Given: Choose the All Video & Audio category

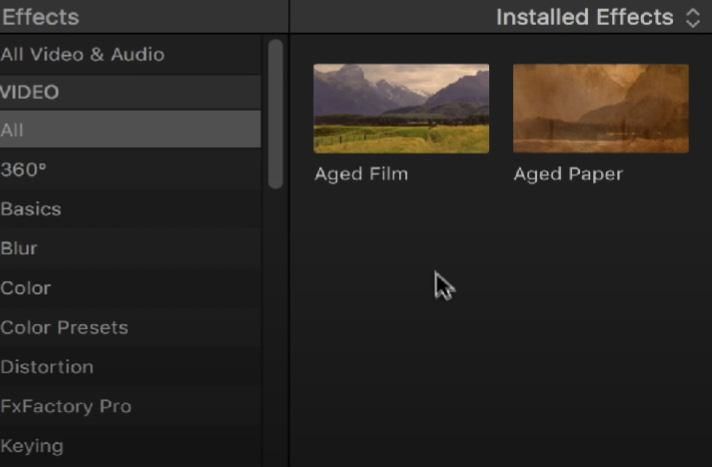Looking at the screenshot, I should click(130, 55).
